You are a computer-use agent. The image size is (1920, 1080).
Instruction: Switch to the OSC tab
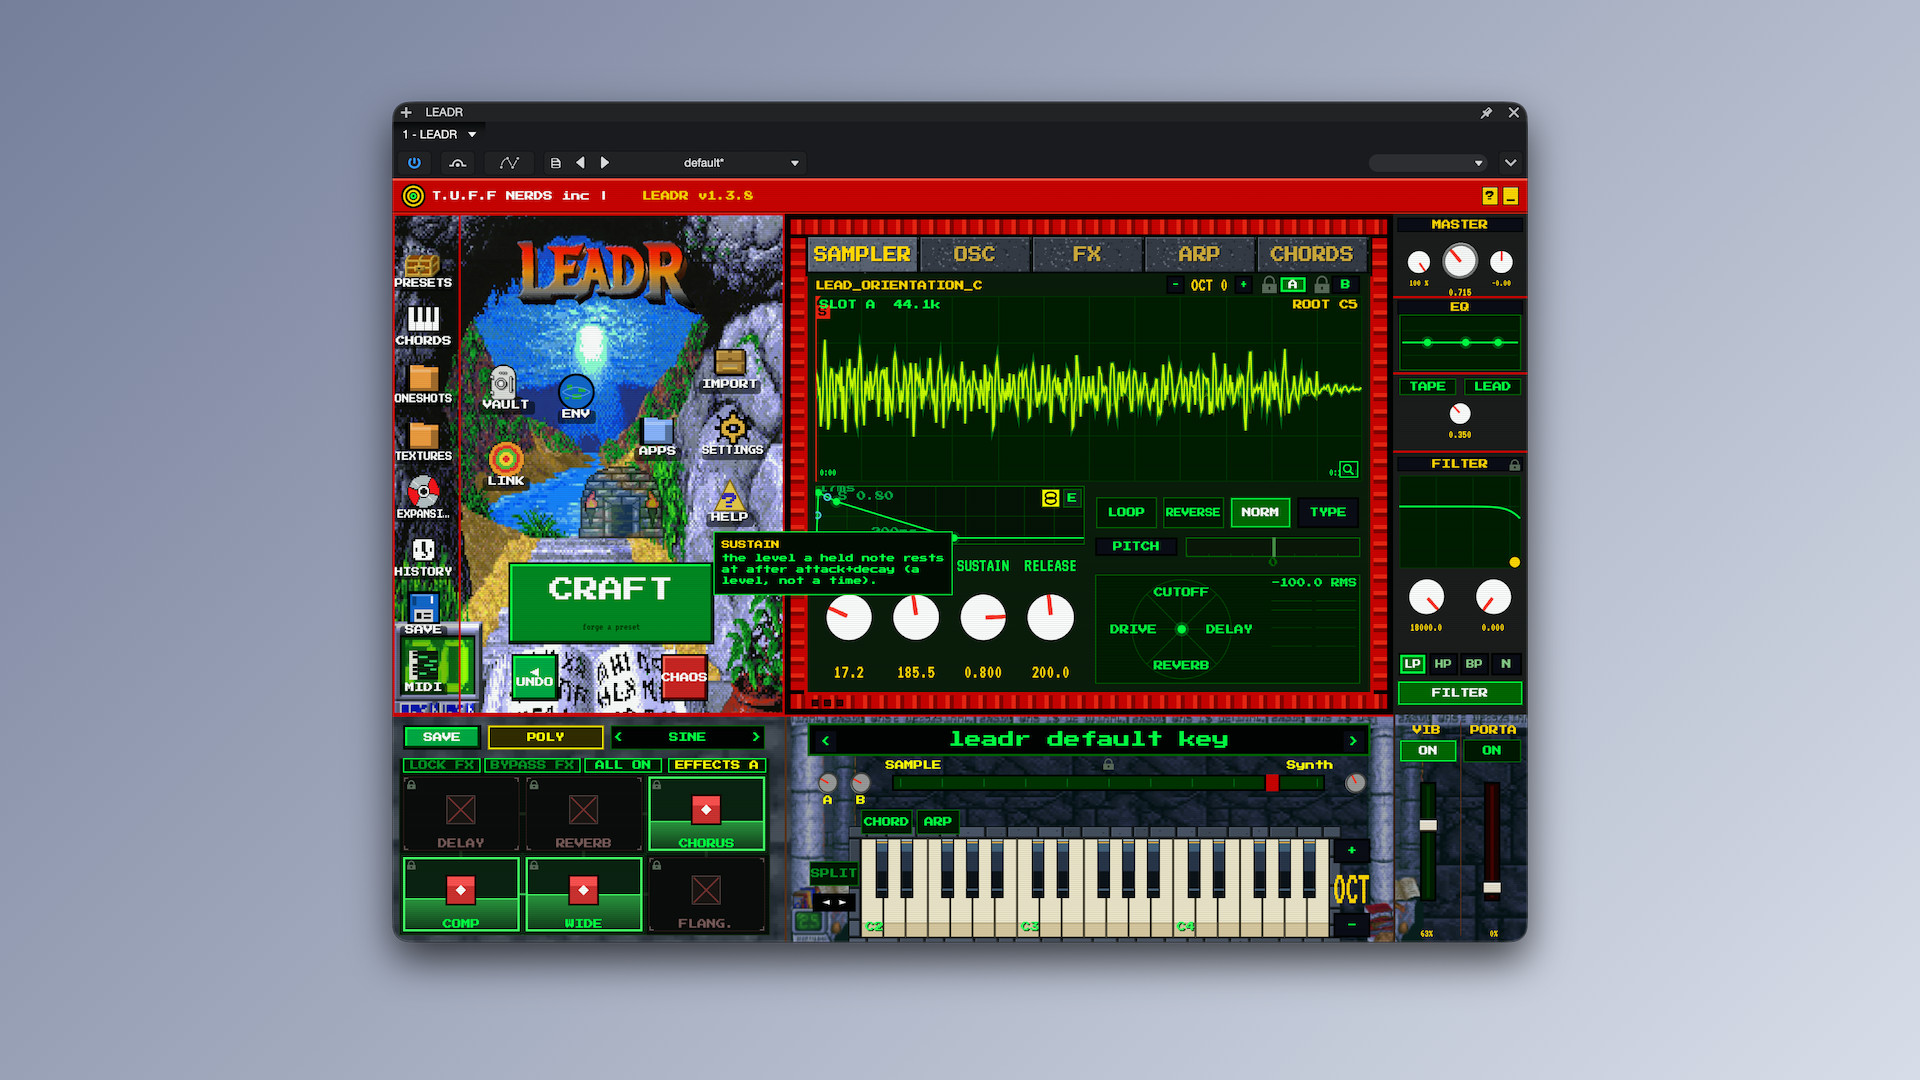tap(974, 254)
